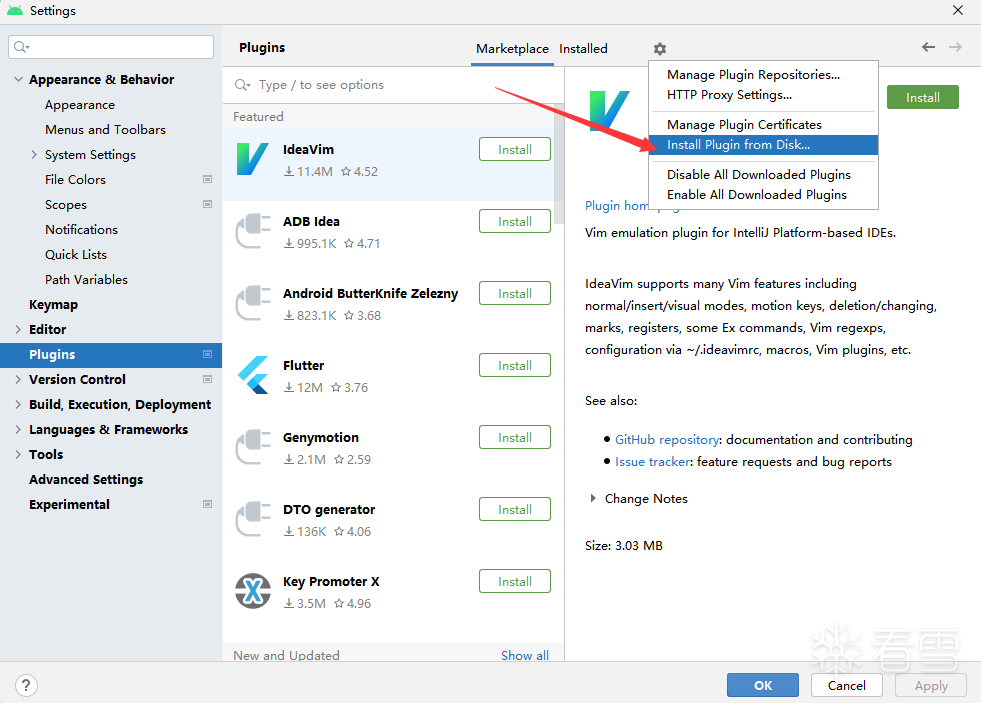Click the green Install button in details pane
The height and width of the screenshot is (703, 981).
(x=923, y=98)
